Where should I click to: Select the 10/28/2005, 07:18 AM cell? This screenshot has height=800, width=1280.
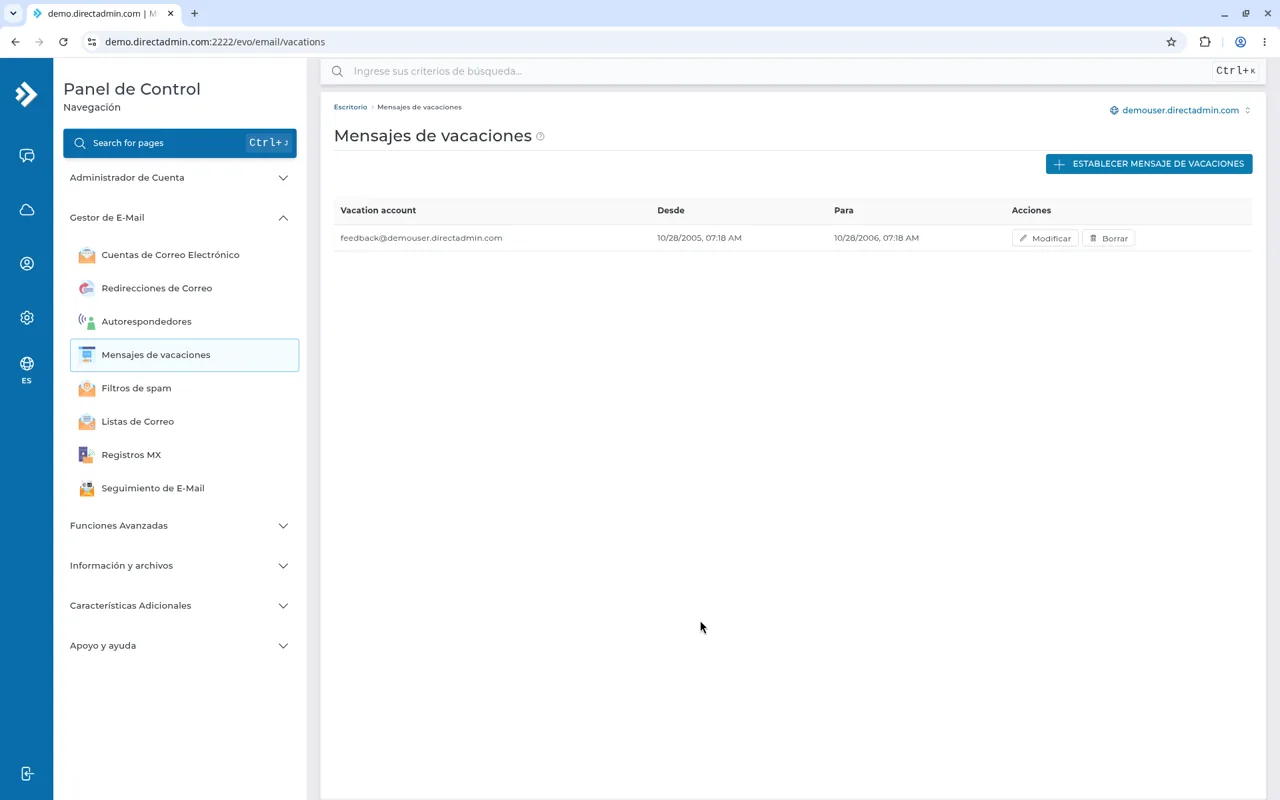click(x=699, y=238)
